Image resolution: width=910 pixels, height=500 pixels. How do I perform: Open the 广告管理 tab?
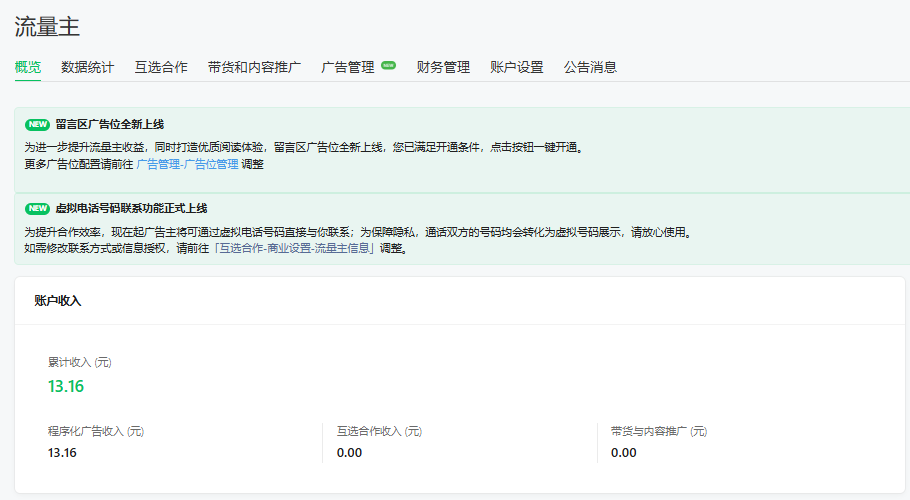tap(348, 68)
